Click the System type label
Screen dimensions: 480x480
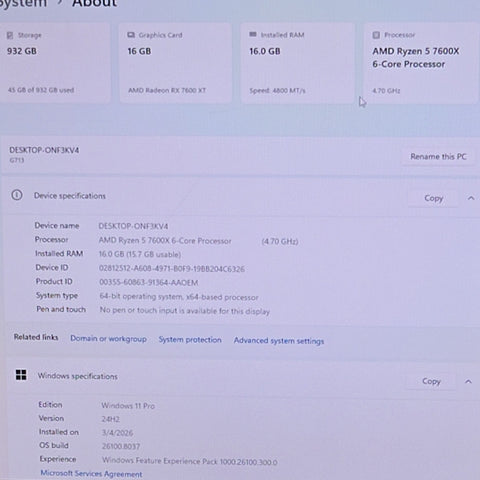pyautogui.click(x=57, y=295)
